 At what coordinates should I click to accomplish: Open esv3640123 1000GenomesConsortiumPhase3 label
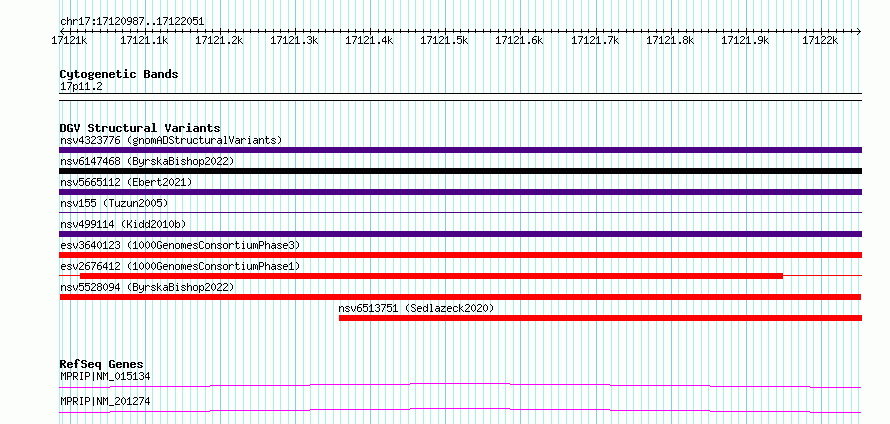(180, 245)
